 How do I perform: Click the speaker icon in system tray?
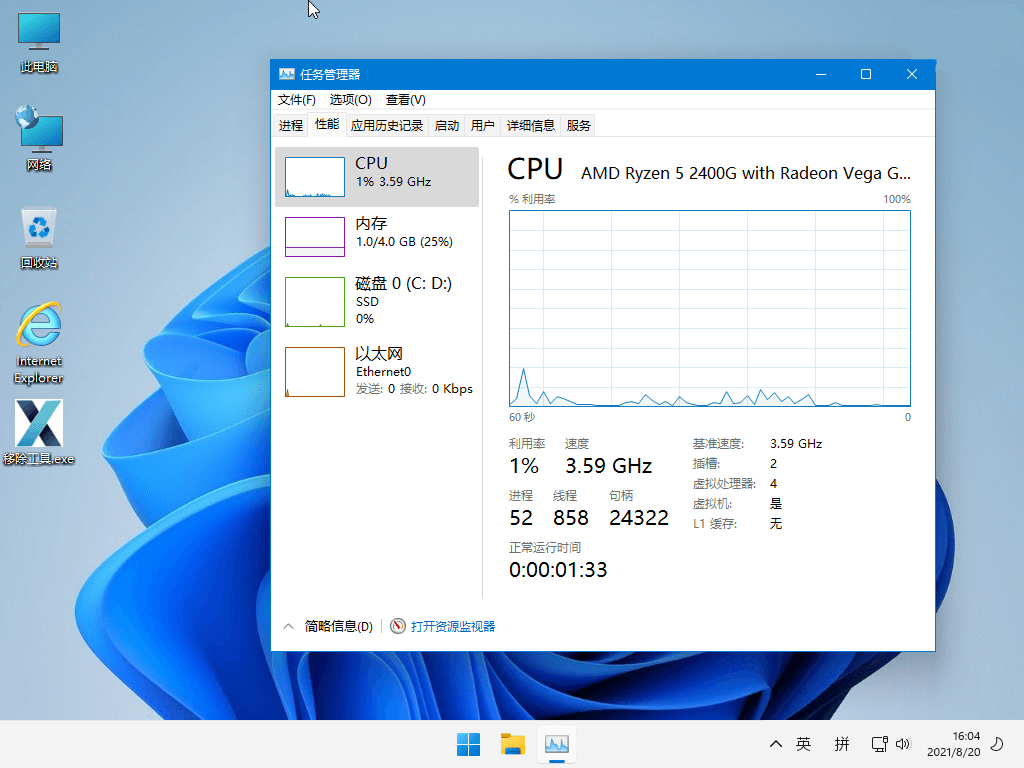pyautogui.click(x=905, y=744)
